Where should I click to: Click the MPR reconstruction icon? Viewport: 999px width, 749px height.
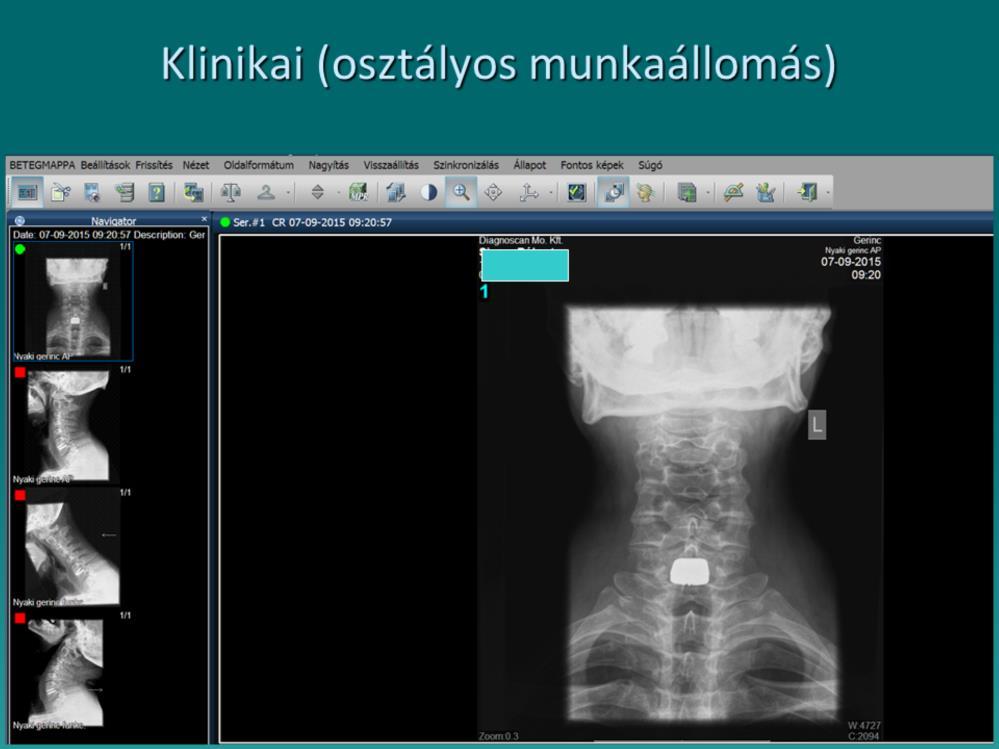[359, 192]
